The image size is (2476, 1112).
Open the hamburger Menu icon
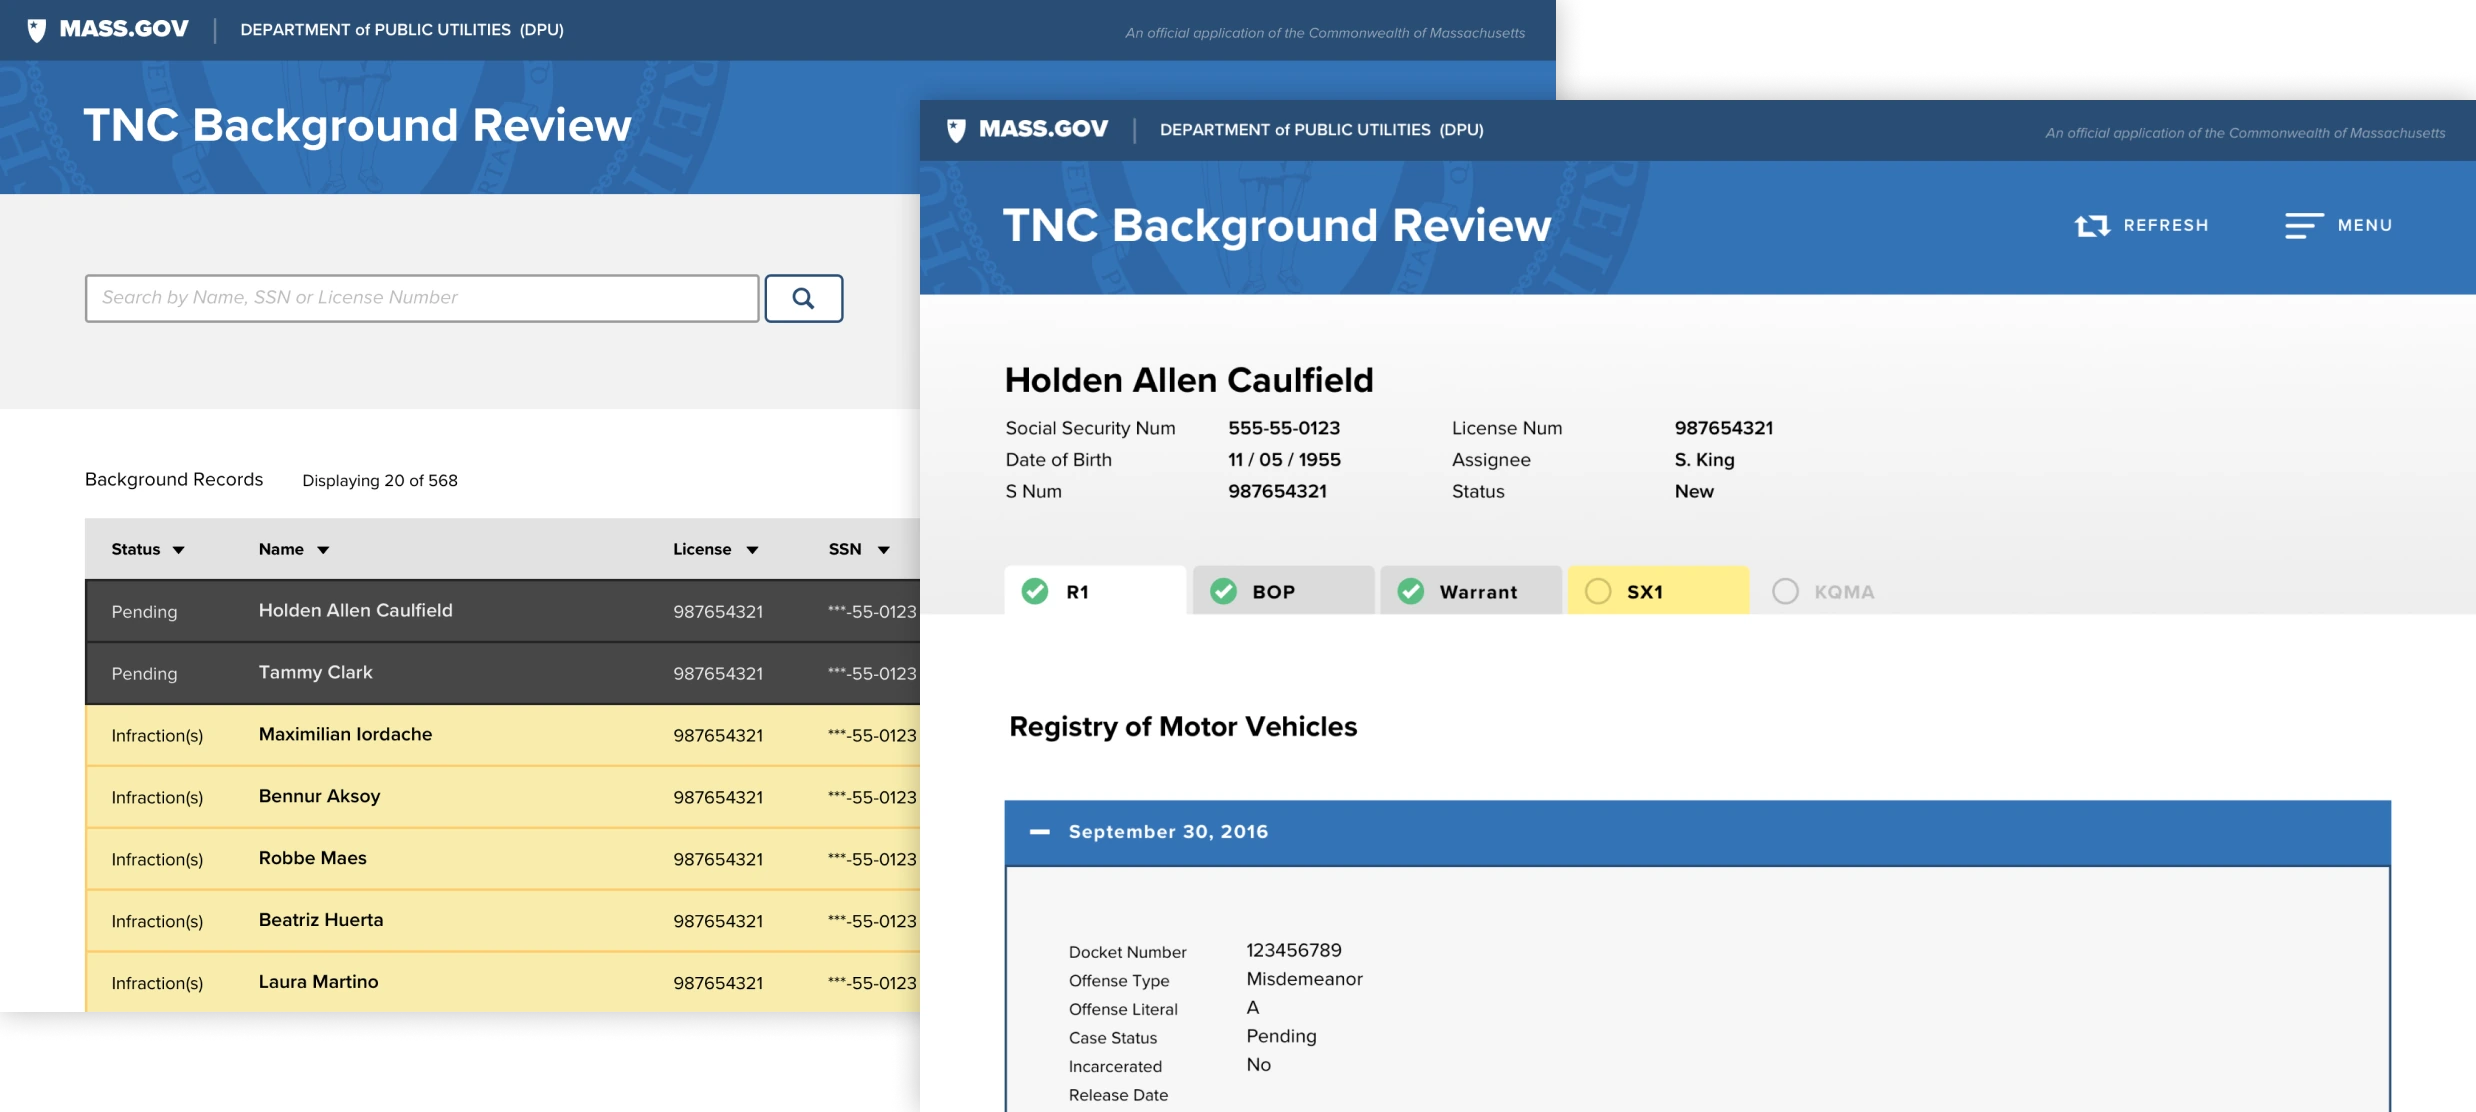coord(2304,226)
